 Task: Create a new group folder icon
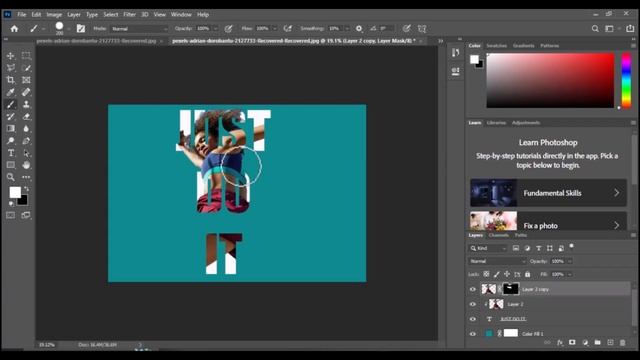pos(598,342)
